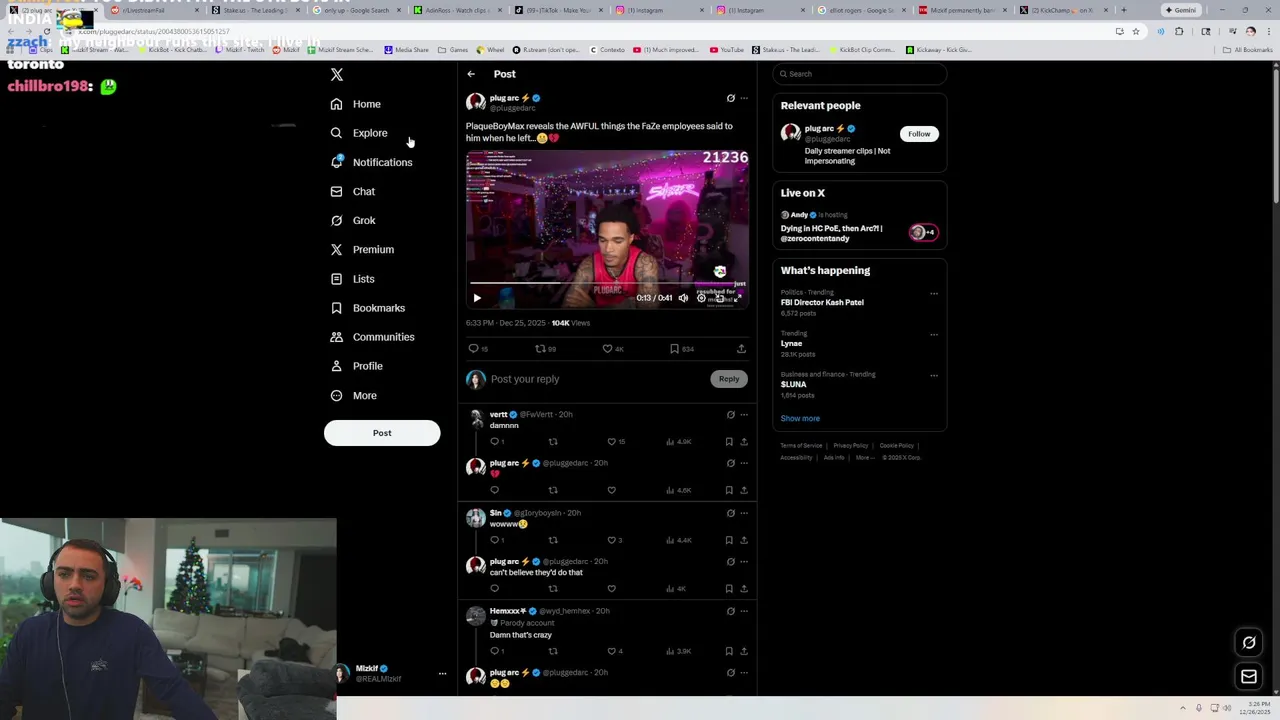Share the main post via share icon
1280x720 pixels.
pyautogui.click(x=741, y=349)
